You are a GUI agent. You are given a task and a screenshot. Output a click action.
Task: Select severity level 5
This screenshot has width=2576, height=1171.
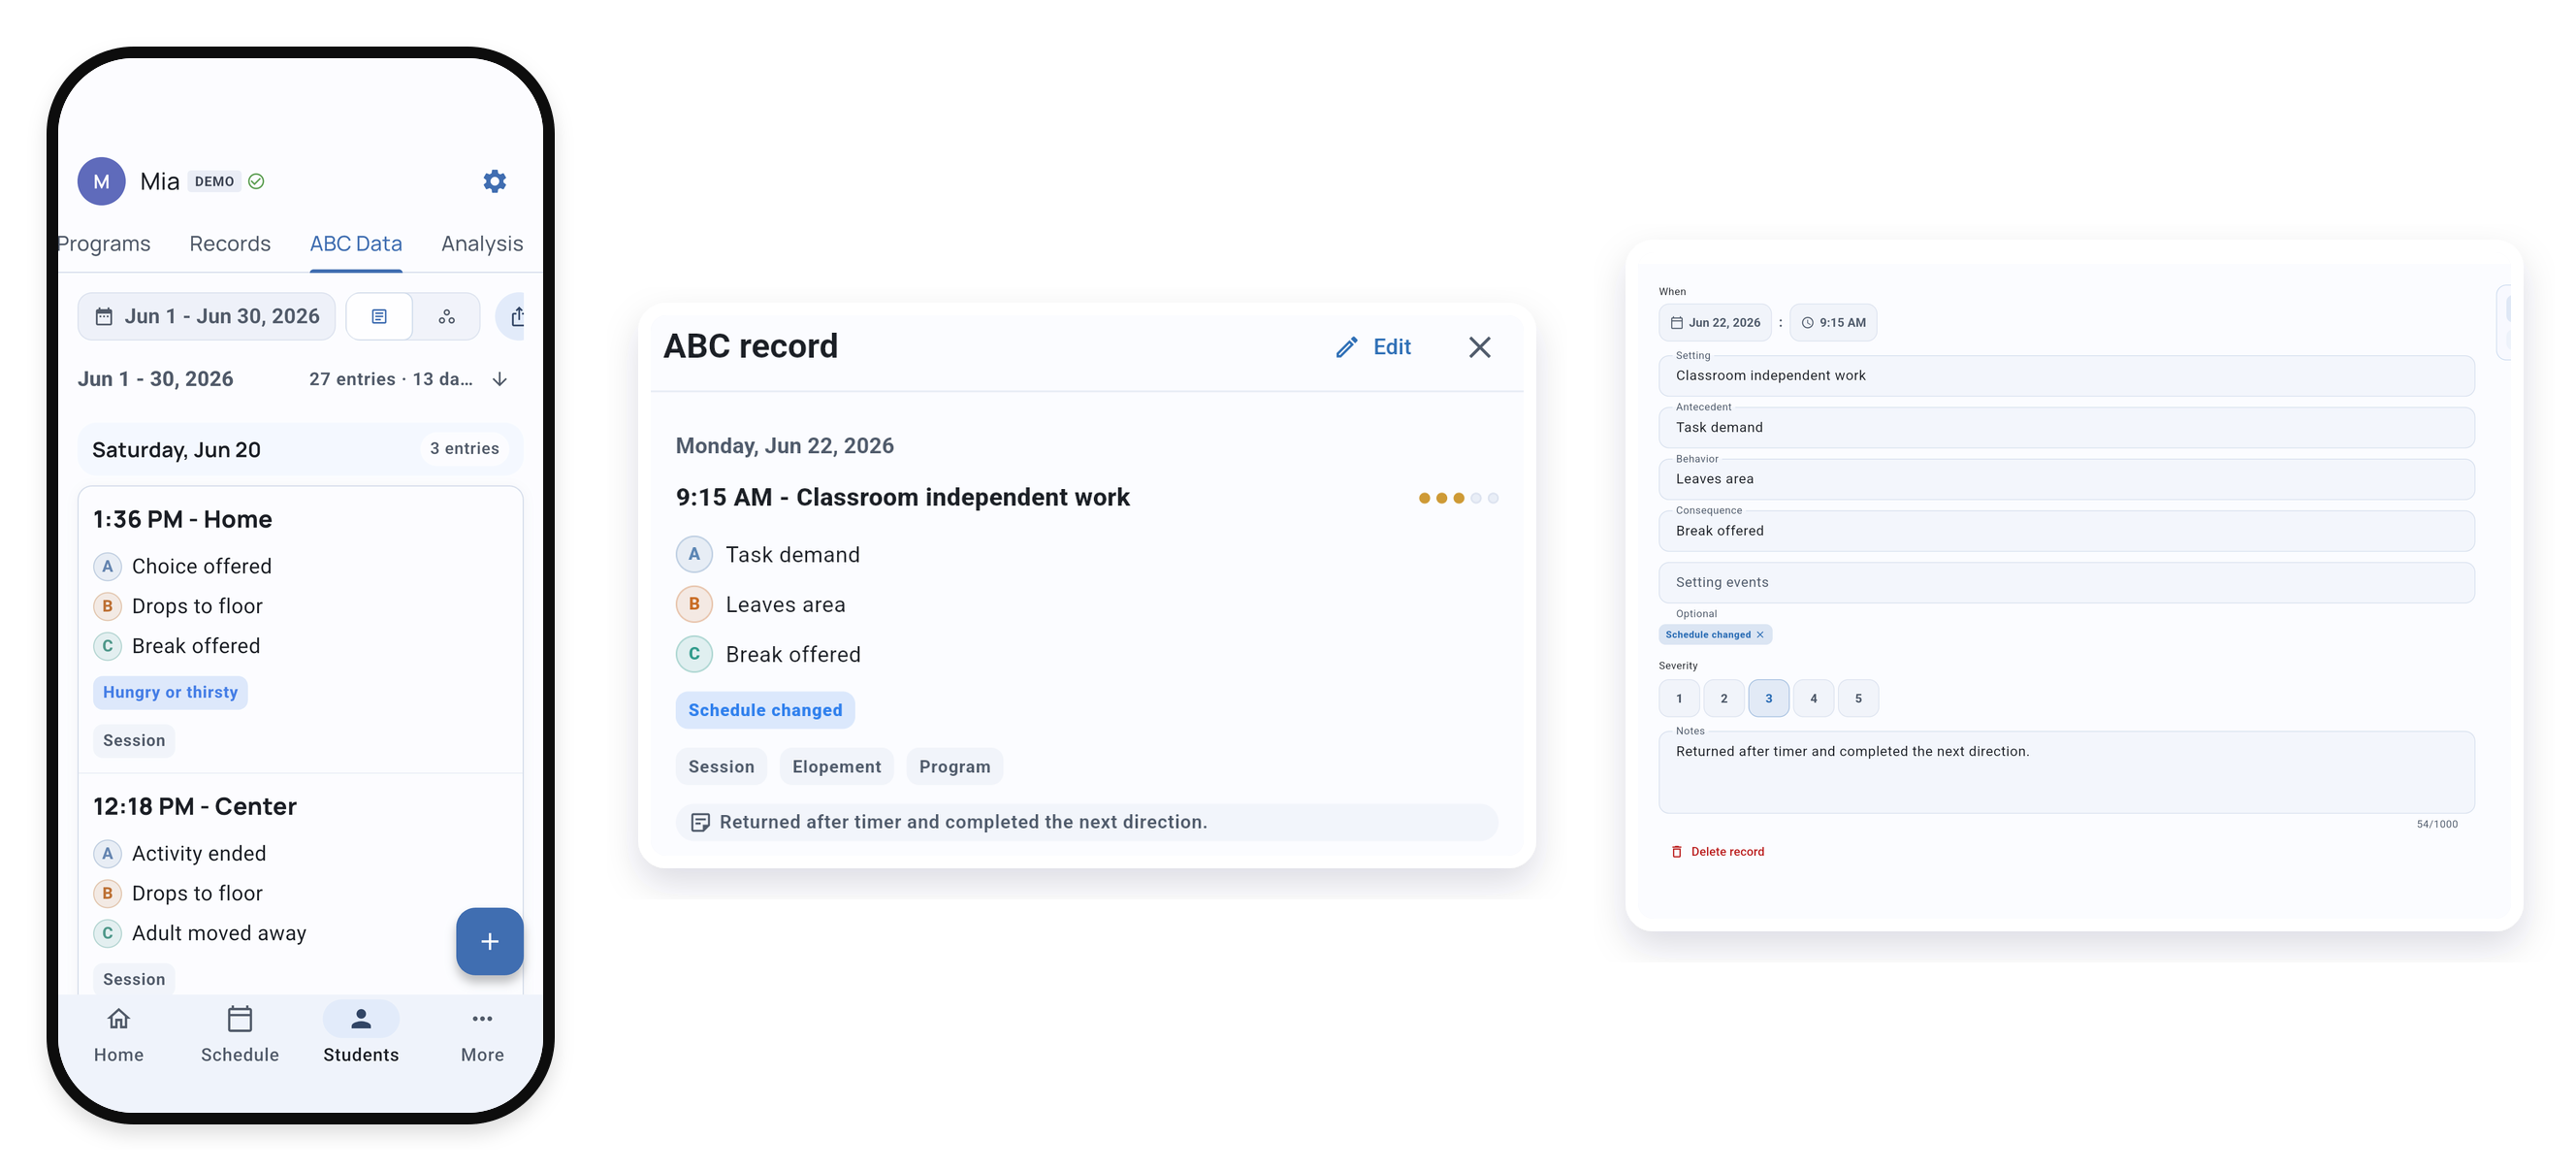click(1858, 698)
